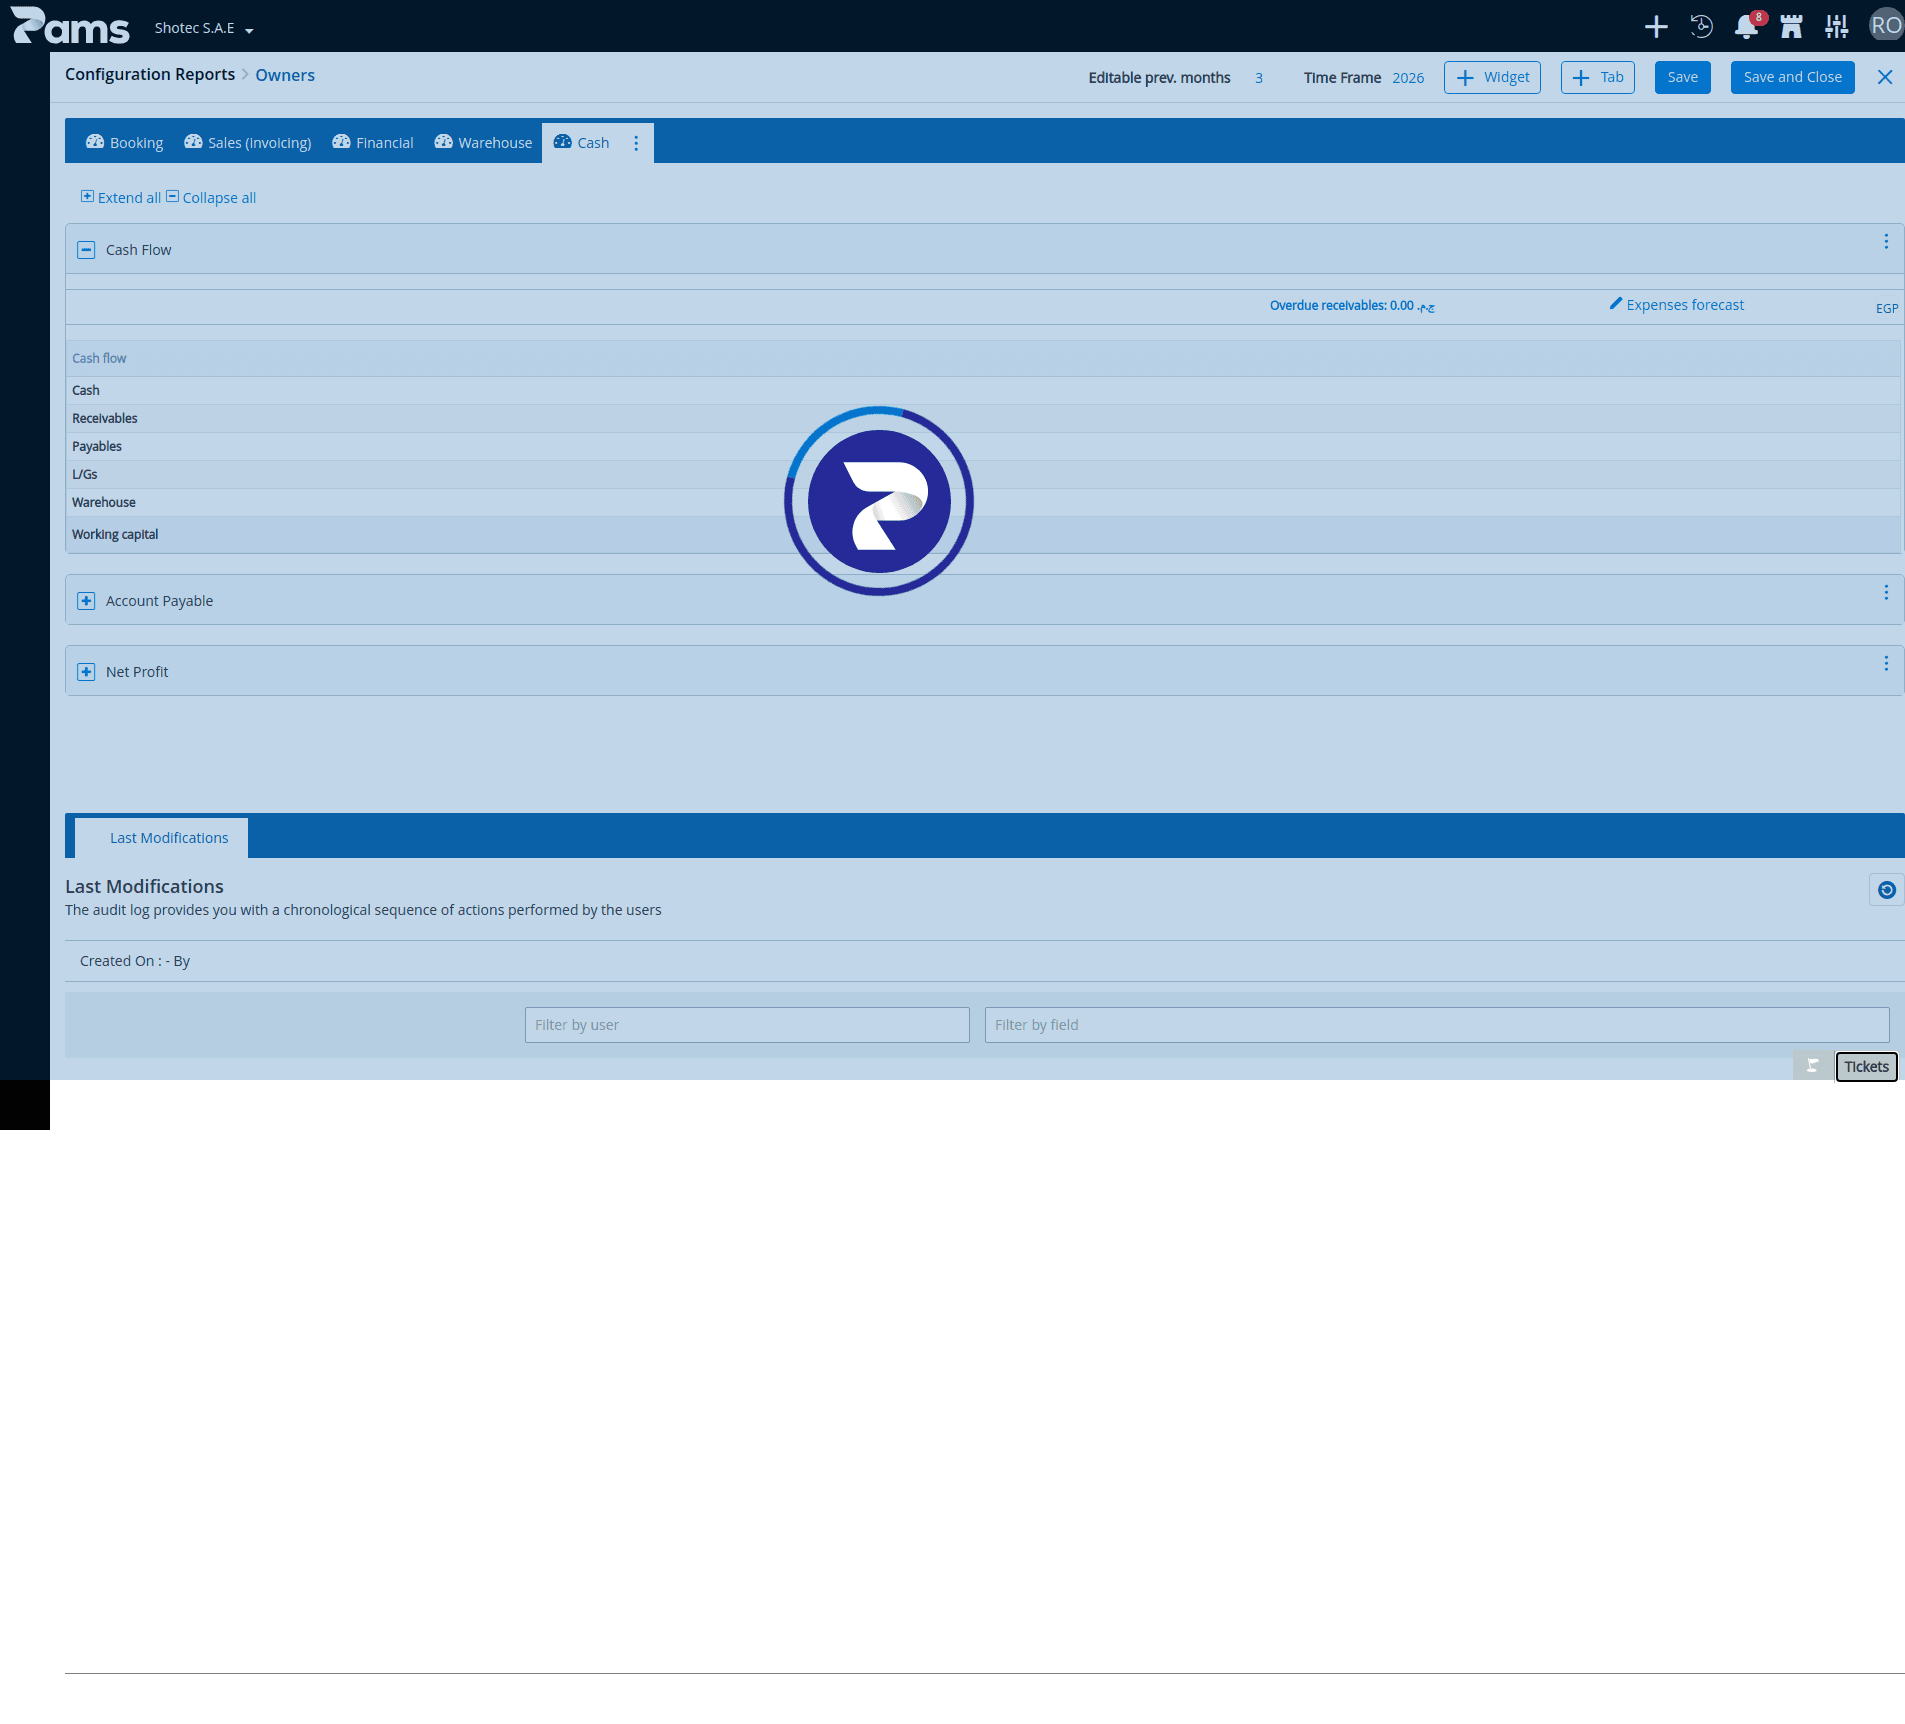Image resolution: width=1905 pixels, height=1724 pixels.
Task: Click the Working capital row label
Action: pos(115,534)
